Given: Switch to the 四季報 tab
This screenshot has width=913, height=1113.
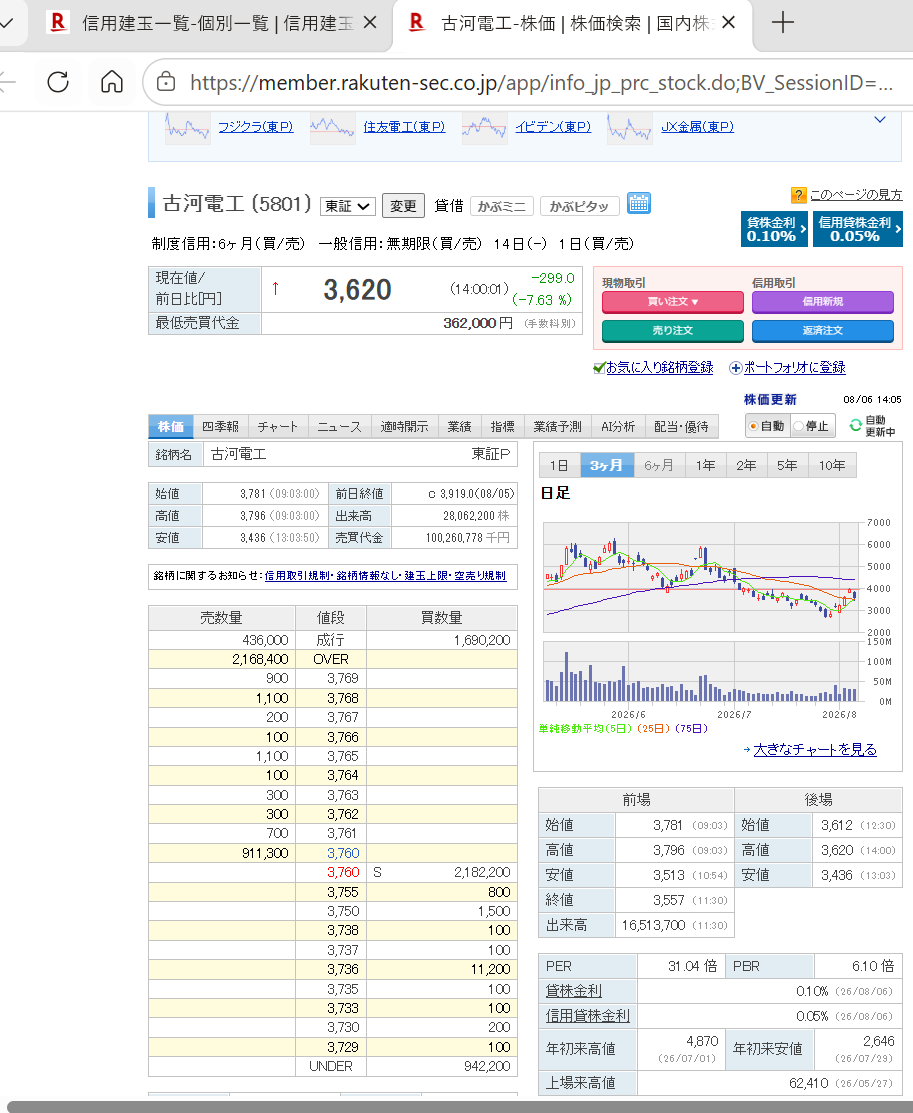Looking at the screenshot, I should pos(220,427).
